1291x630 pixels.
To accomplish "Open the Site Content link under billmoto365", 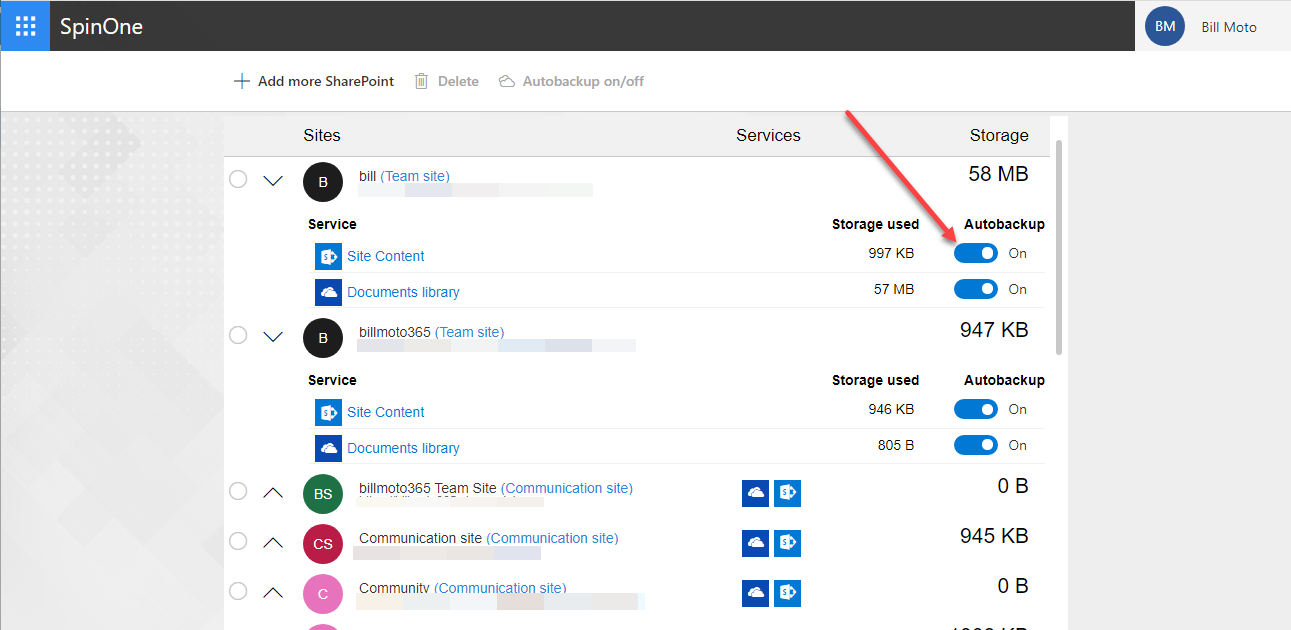I will [386, 412].
